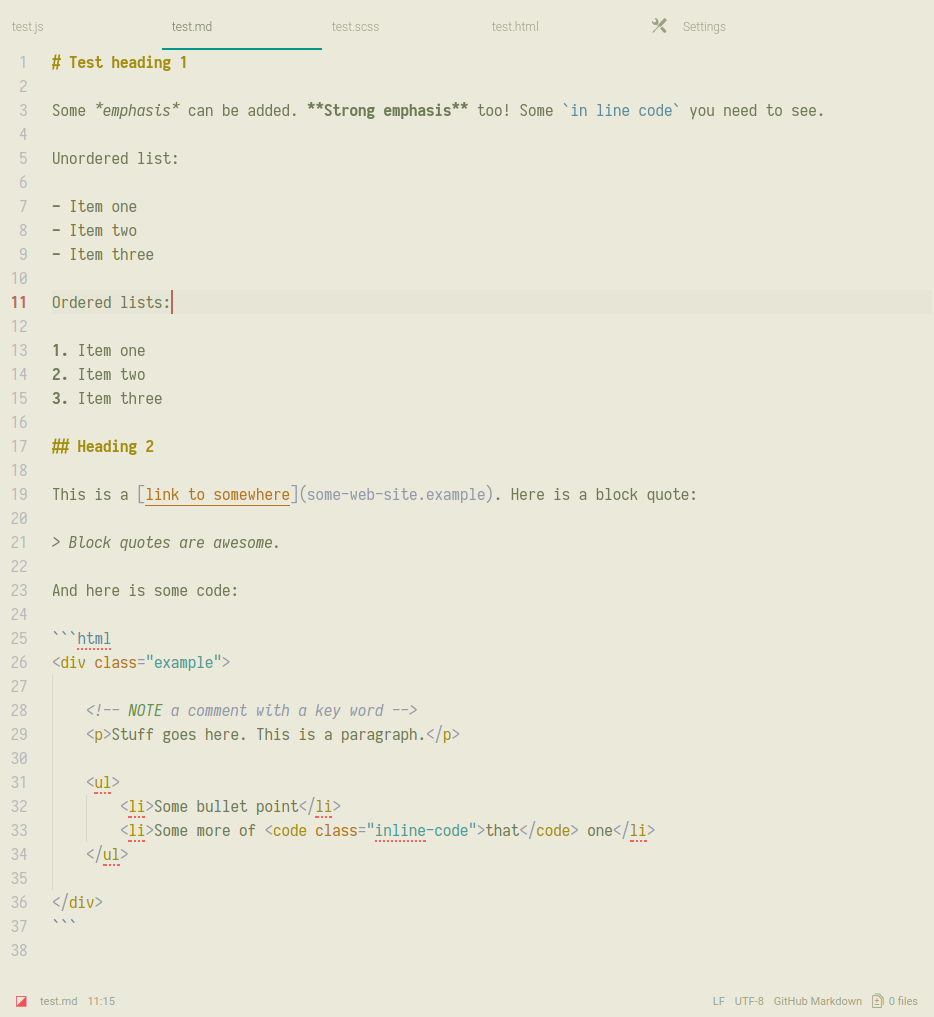Click the '**Strong emphasis**' text

click(387, 110)
